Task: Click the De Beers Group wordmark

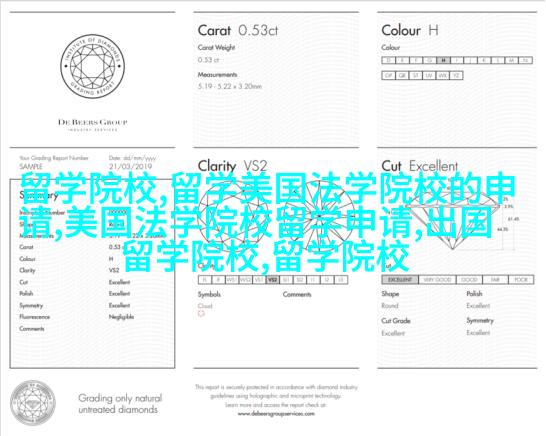Action: (92, 123)
